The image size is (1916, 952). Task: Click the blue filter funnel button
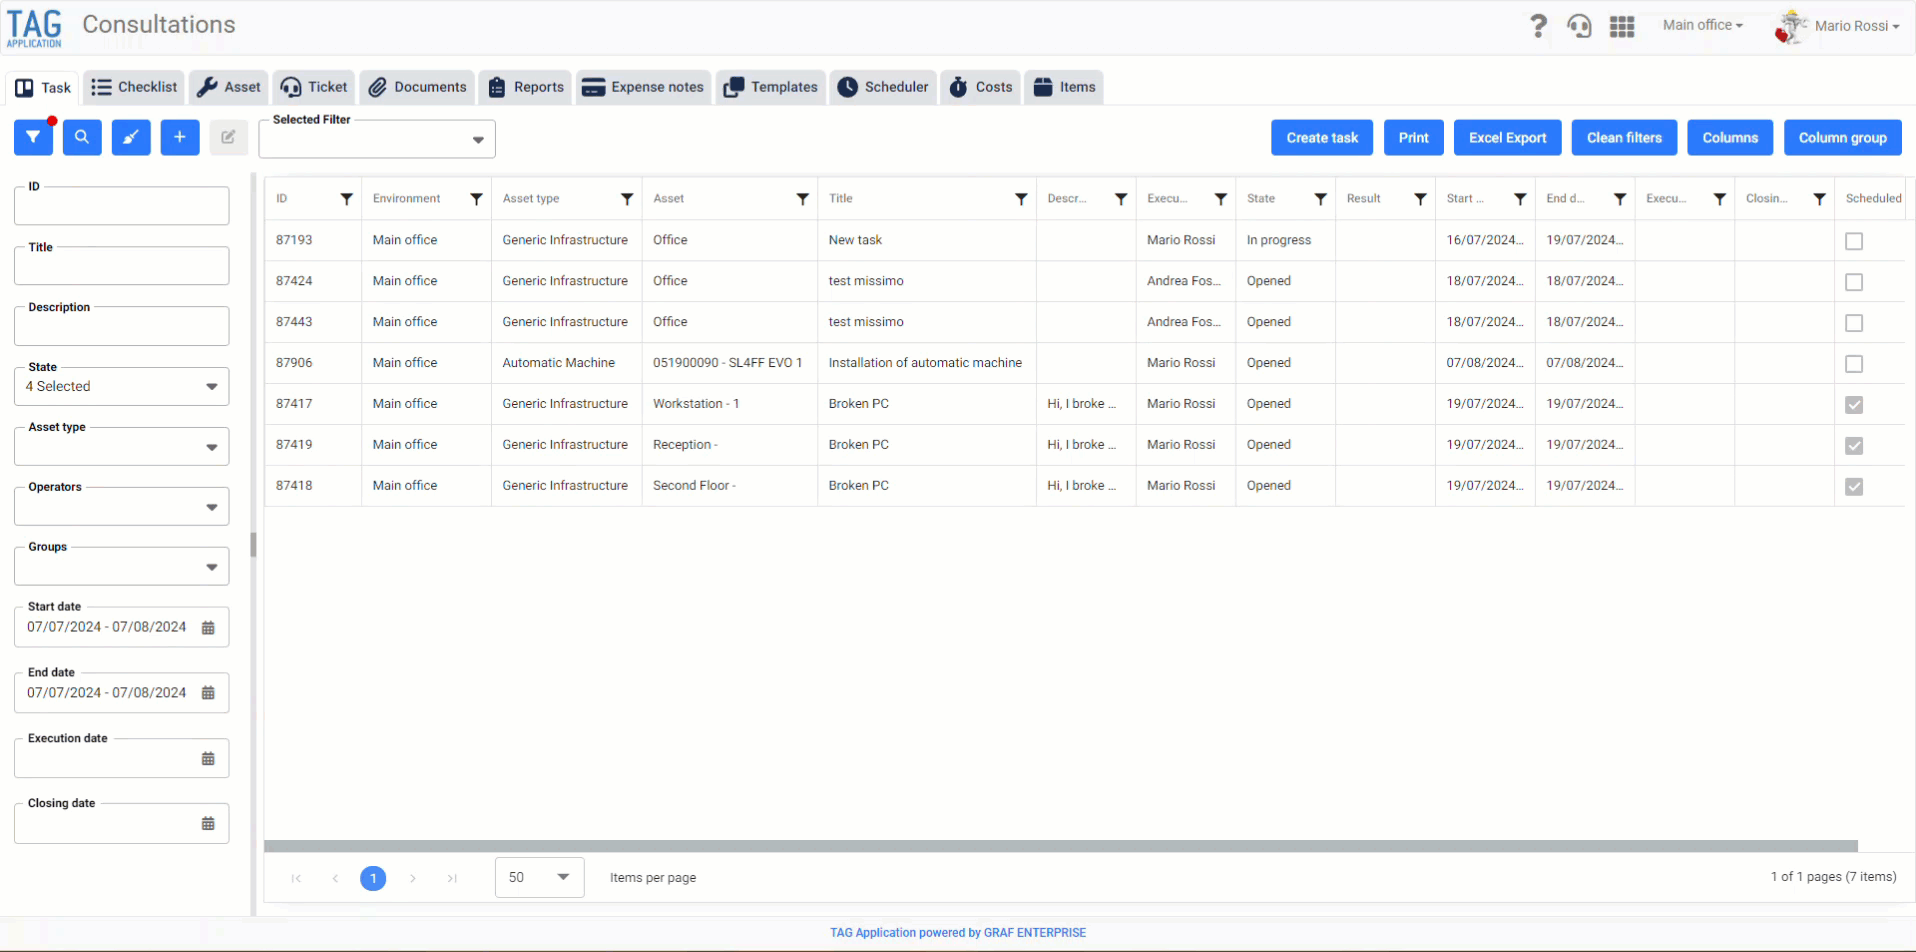[33, 138]
